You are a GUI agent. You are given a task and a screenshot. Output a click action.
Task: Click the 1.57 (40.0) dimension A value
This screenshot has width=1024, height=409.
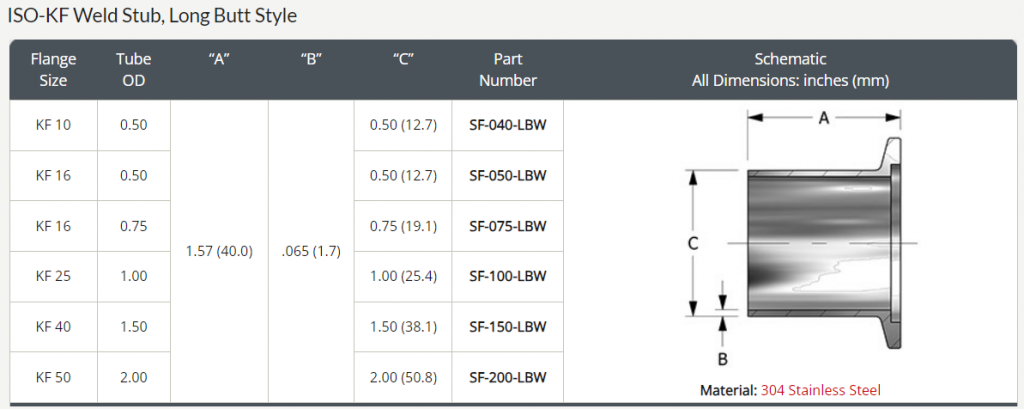click(219, 251)
